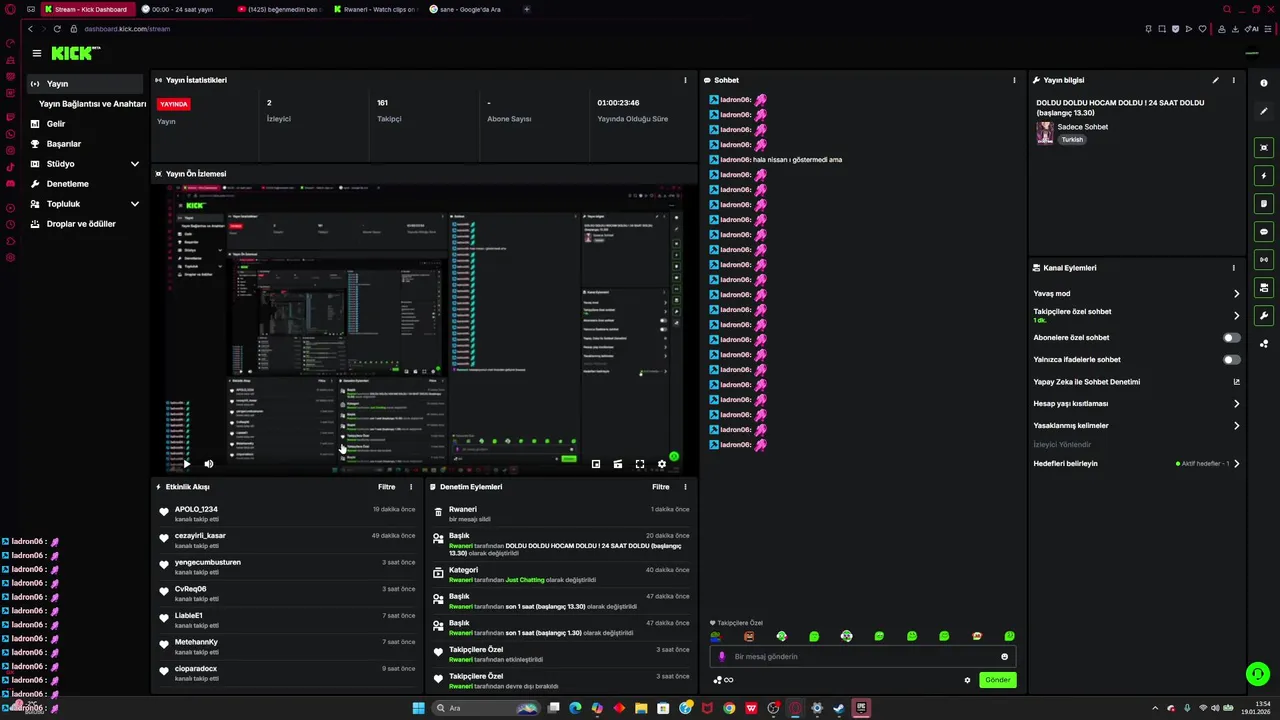This screenshot has height=720, width=1280.
Task: Expand the Topluluk sidebar section
Action: [134, 204]
